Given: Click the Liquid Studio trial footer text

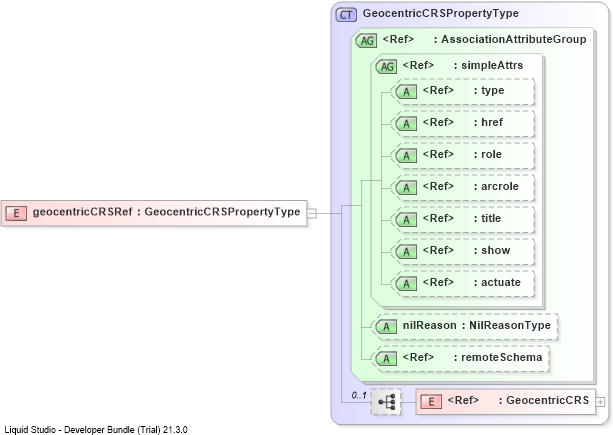Looking at the screenshot, I should click(x=96, y=430).
